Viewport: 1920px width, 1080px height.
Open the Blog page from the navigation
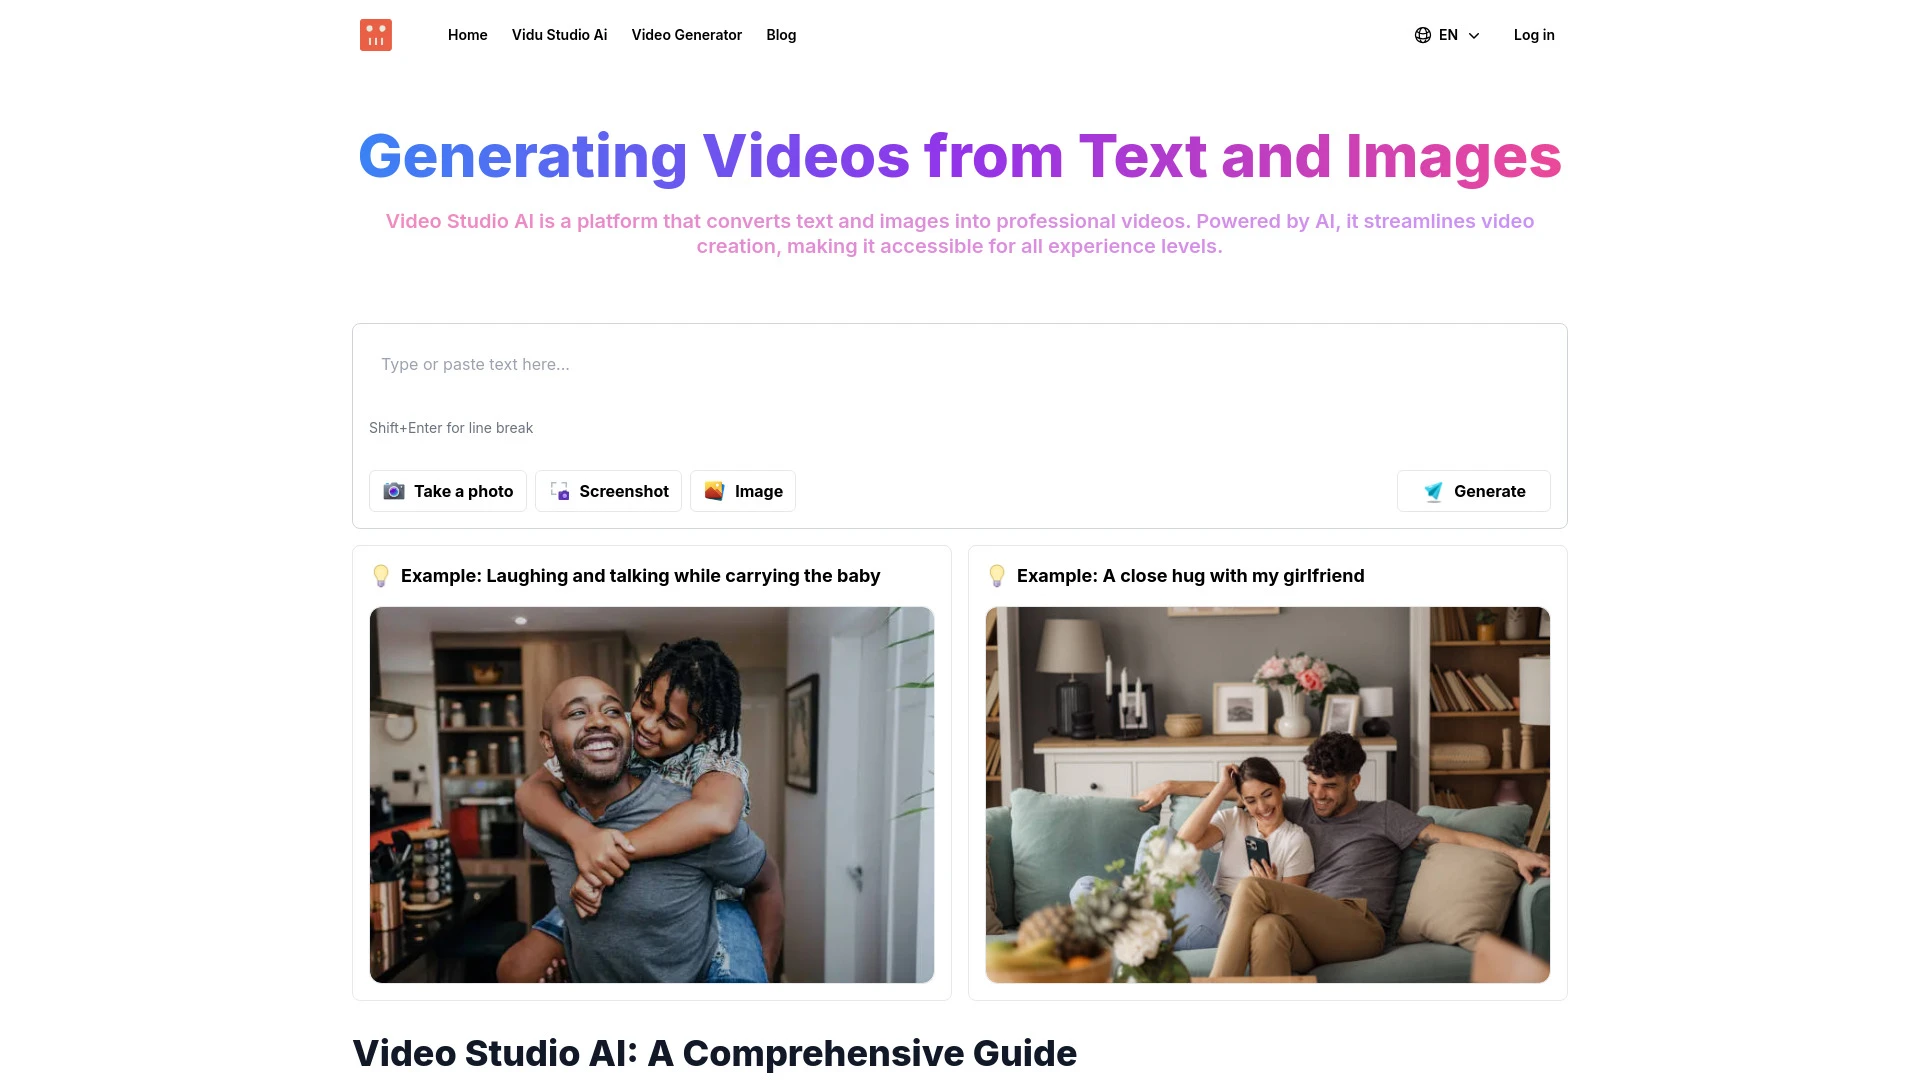click(x=781, y=35)
